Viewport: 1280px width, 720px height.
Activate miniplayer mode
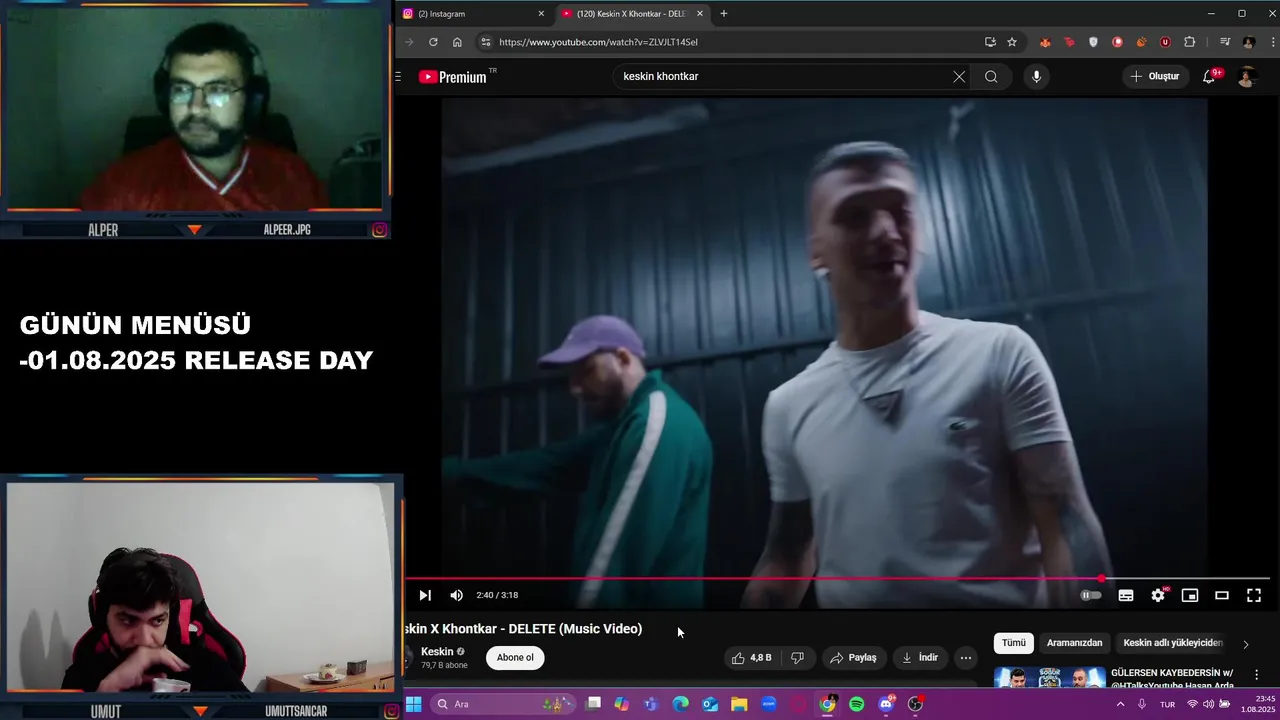(x=1190, y=595)
